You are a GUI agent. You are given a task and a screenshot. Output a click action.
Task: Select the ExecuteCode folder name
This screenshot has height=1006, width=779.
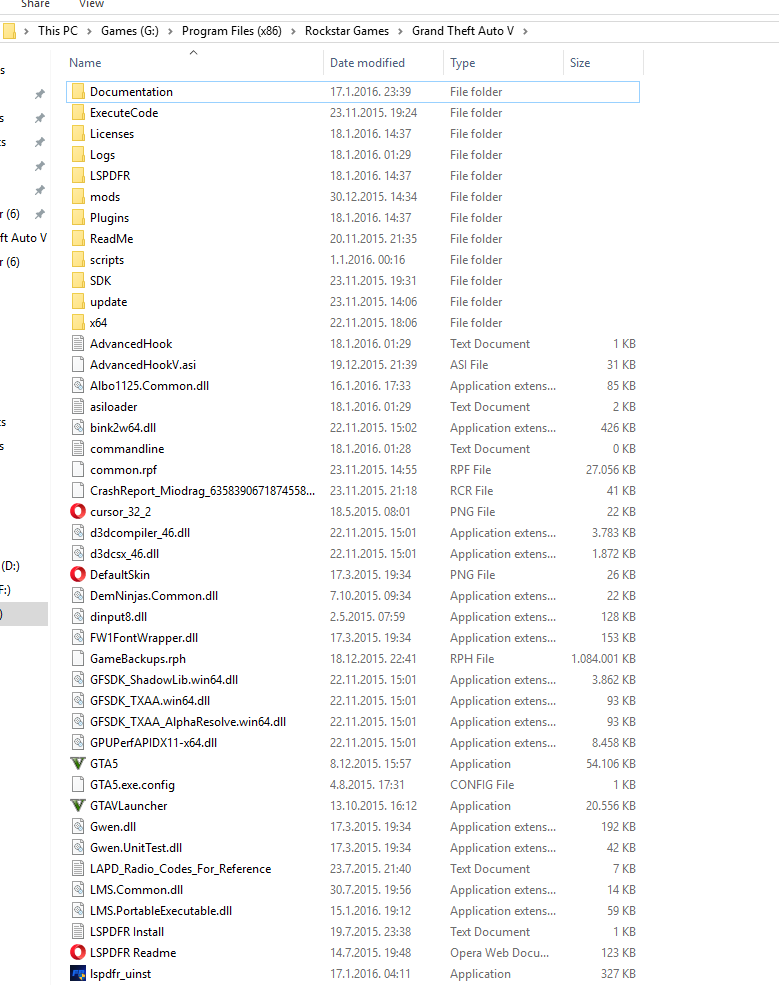tap(124, 113)
